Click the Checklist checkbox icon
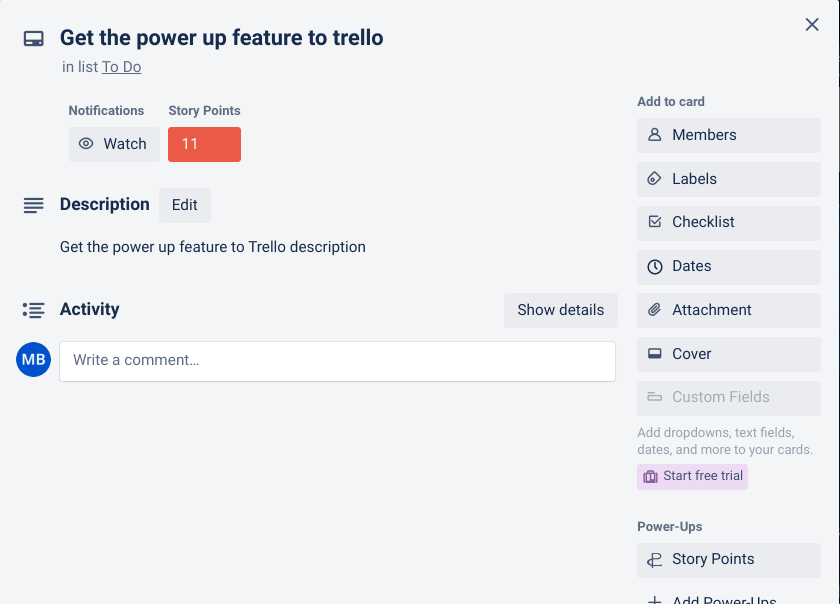 (655, 221)
